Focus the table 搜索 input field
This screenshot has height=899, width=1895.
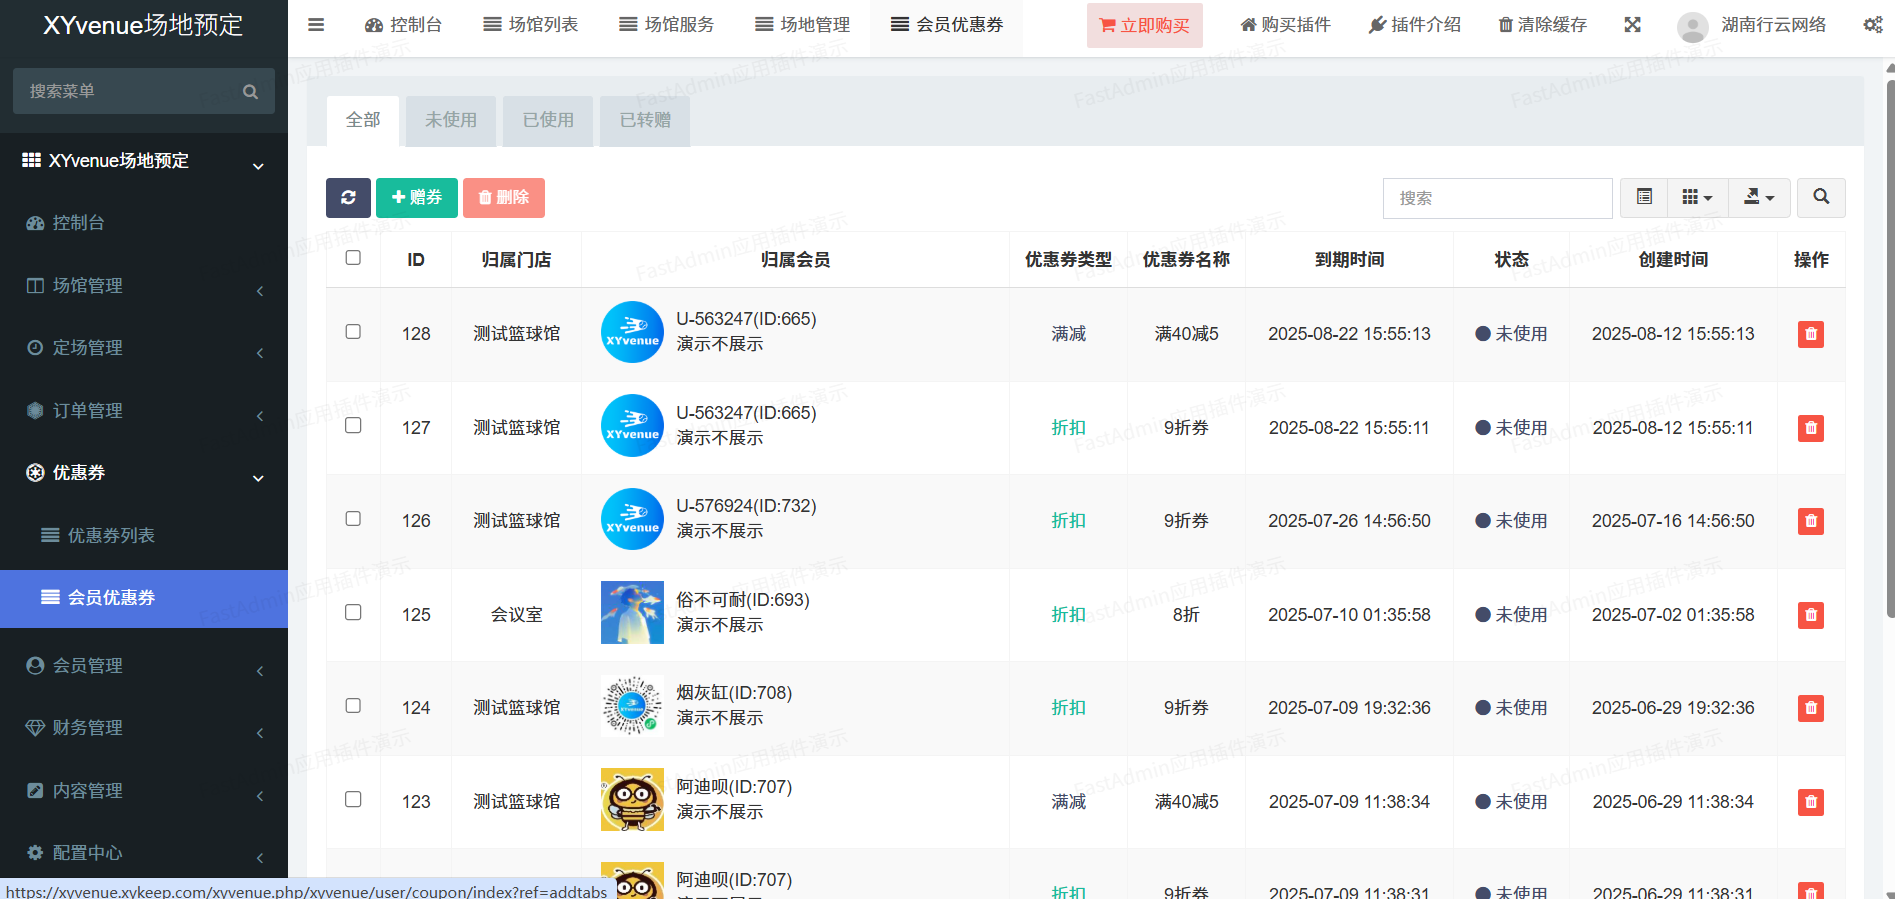pyautogui.click(x=1498, y=198)
